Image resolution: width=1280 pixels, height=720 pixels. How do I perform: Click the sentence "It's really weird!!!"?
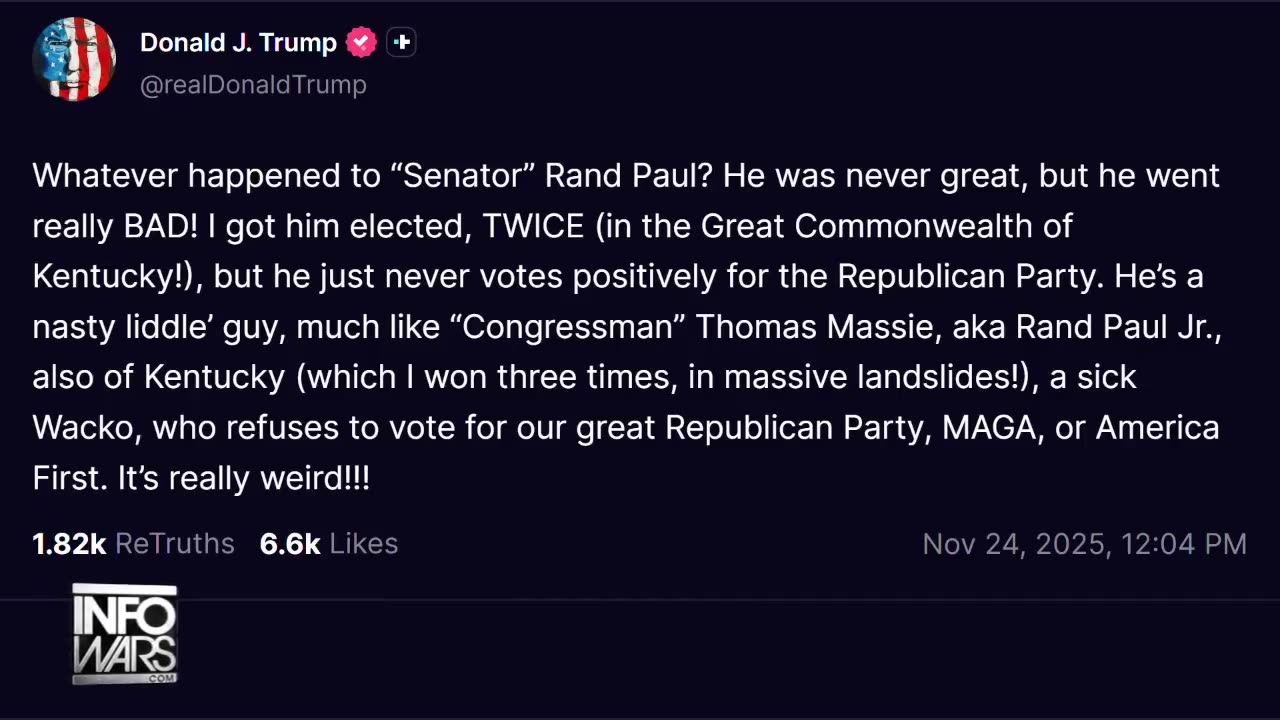tap(244, 478)
